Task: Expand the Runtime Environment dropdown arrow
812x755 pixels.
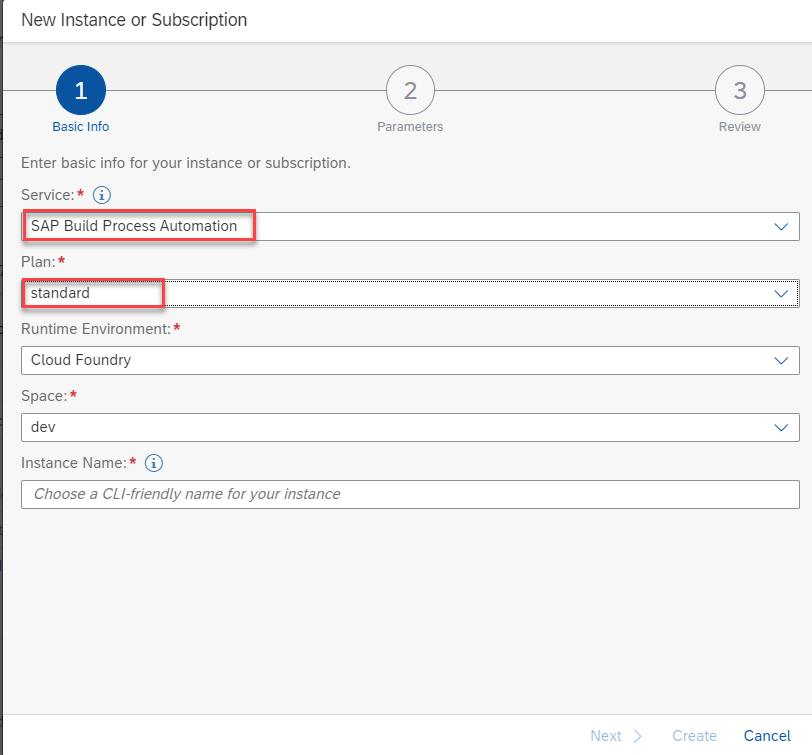Action: pos(781,361)
